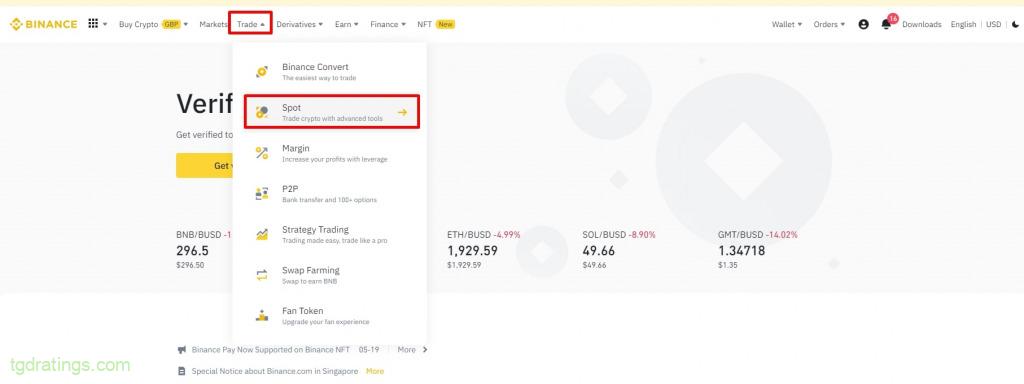Open Special Notice about Singapore
1024x384 pixels.
coord(275,371)
